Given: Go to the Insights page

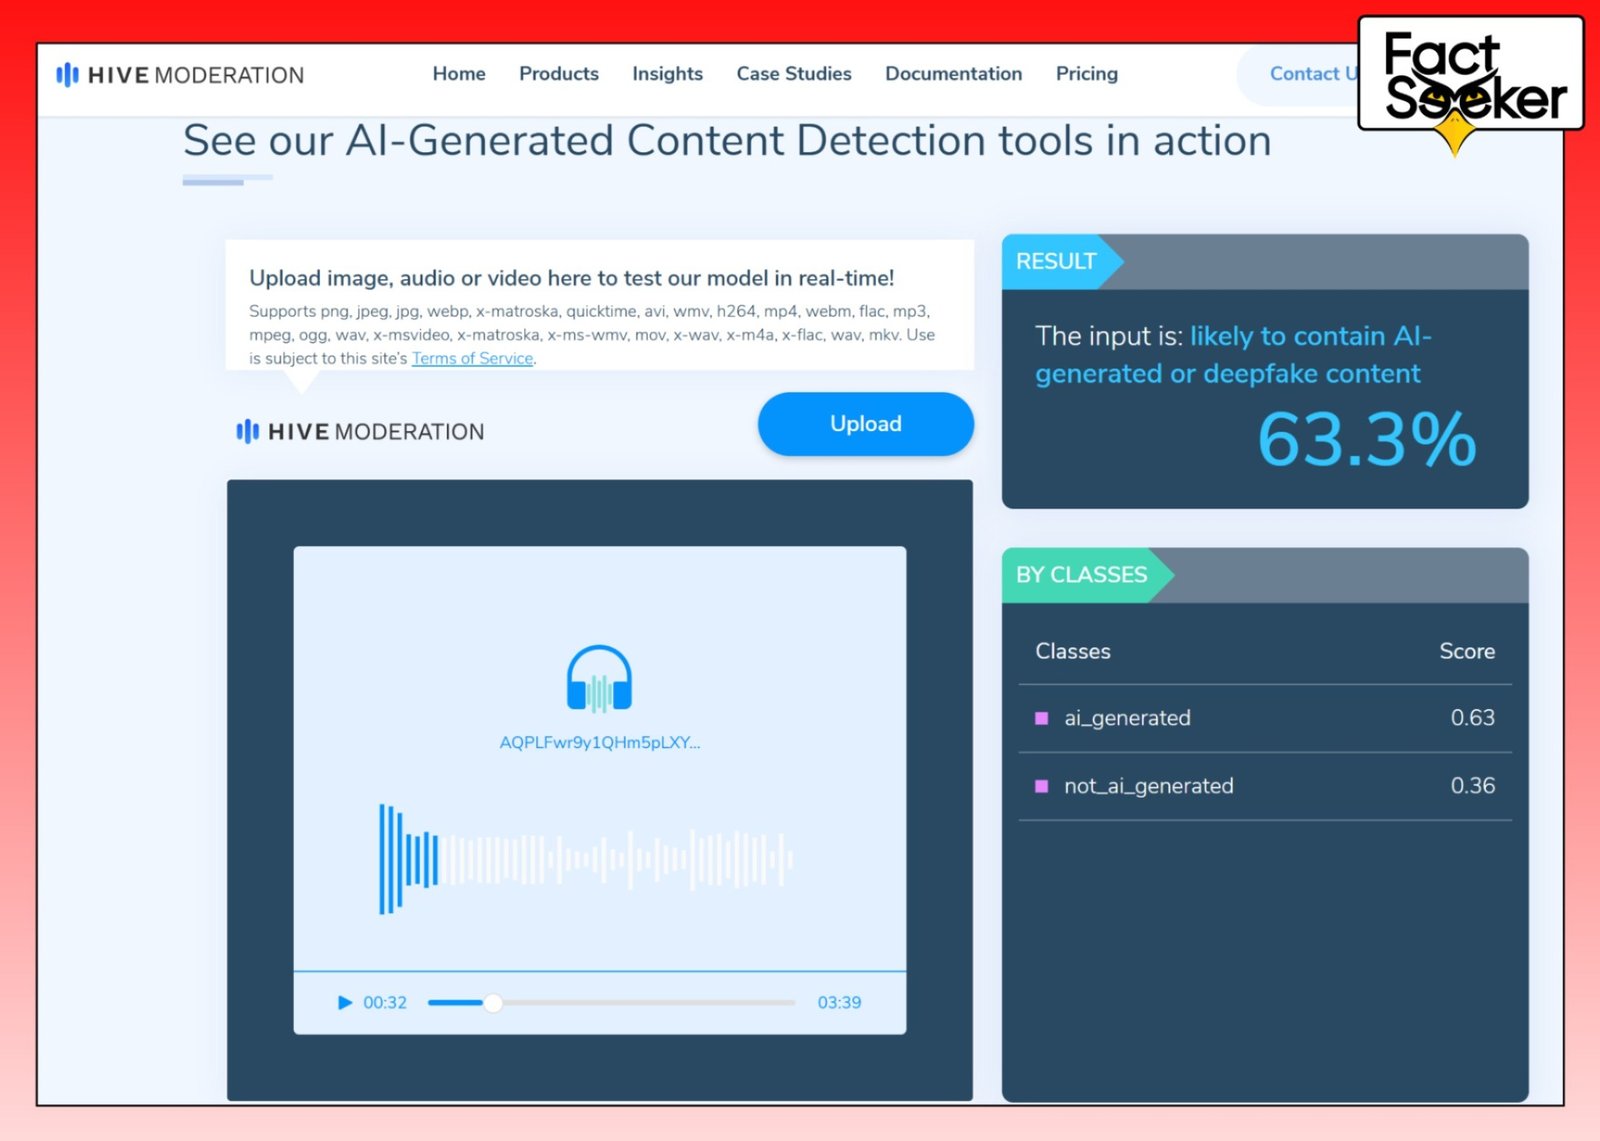Looking at the screenshot, I should [x=667, y=74].
